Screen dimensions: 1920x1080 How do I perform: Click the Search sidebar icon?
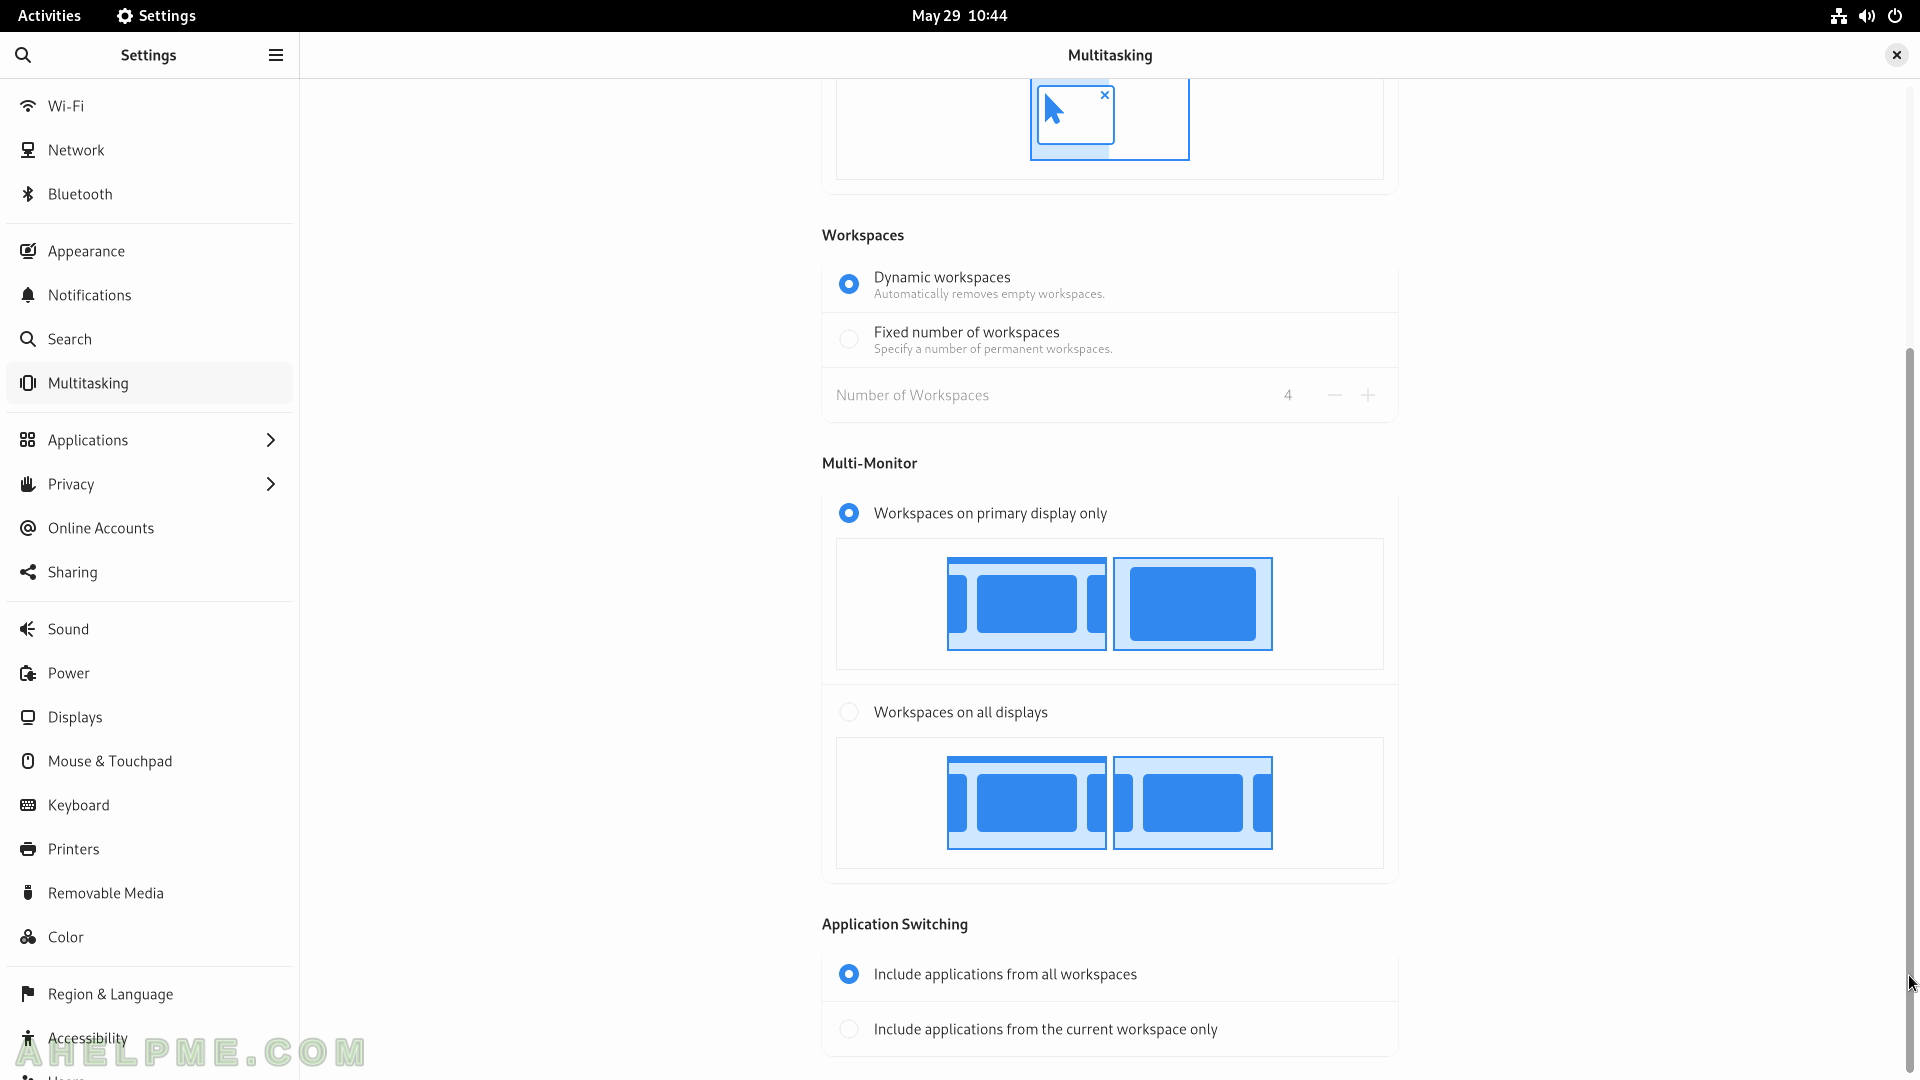(28, 339)
